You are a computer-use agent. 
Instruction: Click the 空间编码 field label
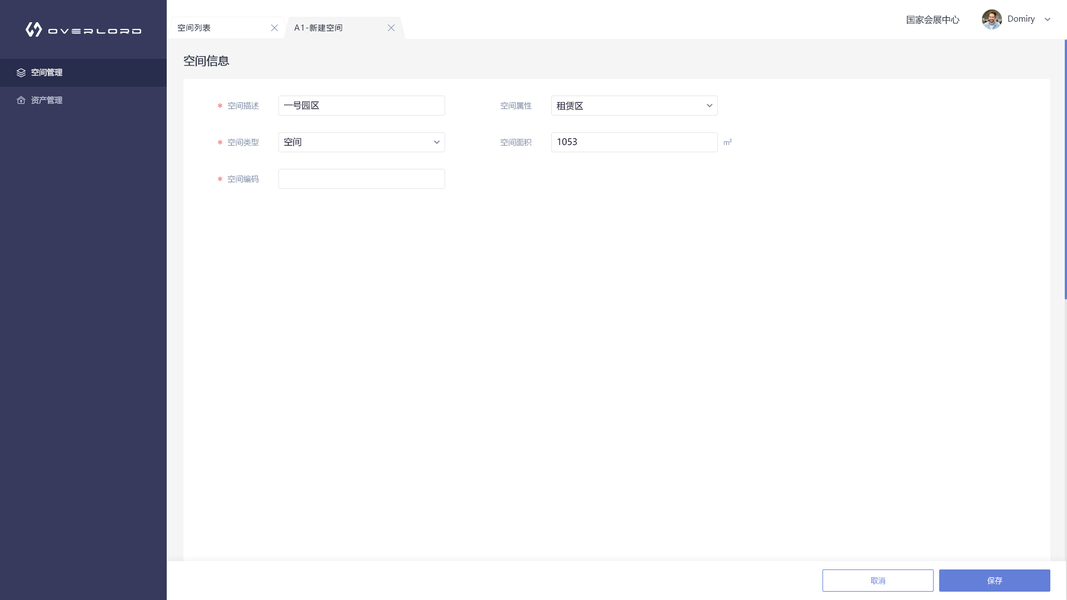point(243,180)
